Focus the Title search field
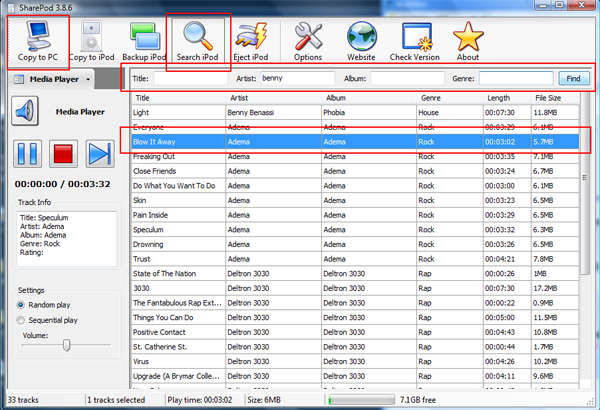Image resolution: width=600 pixels, height=410 pixels. [x=191, y=78]
